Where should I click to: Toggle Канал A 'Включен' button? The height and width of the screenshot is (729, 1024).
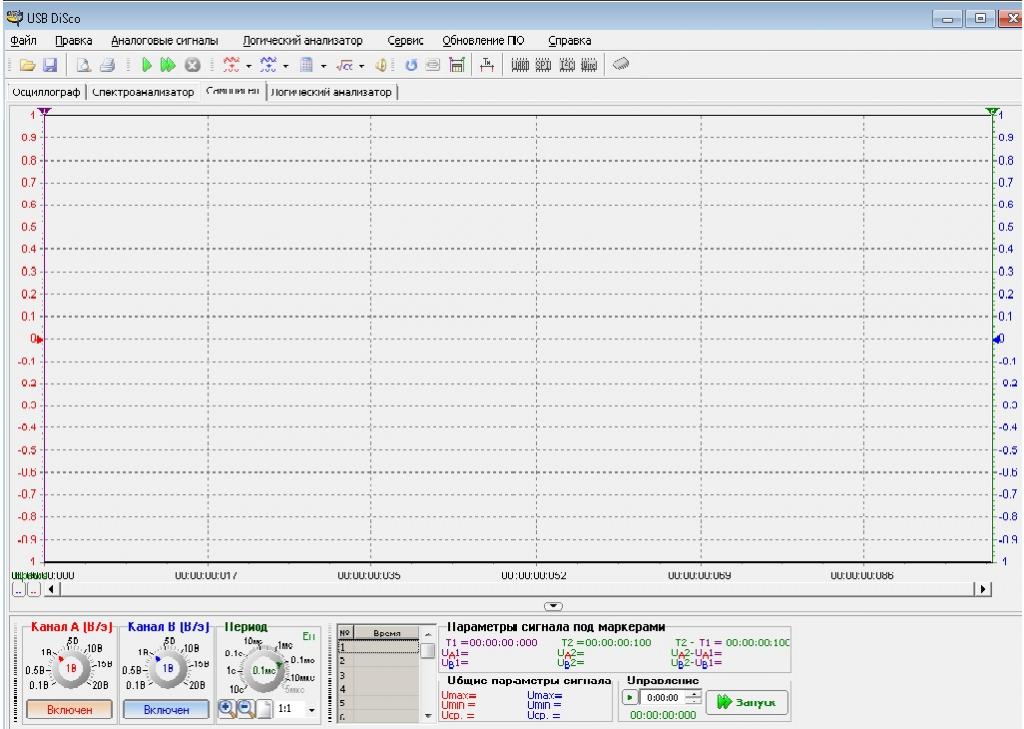(x=64, y=709)
